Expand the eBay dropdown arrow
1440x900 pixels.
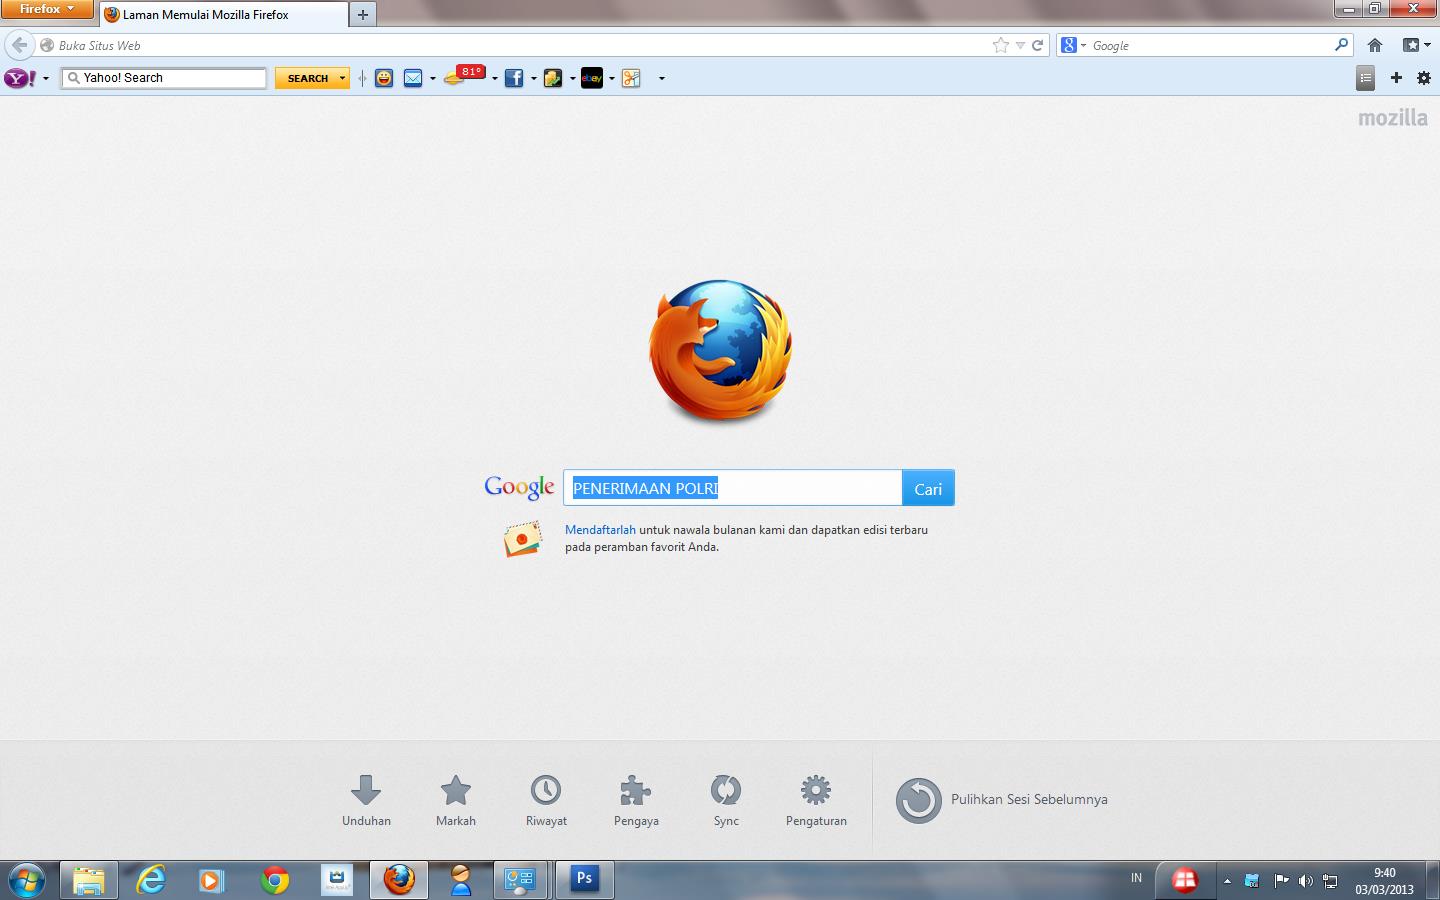click(x=612, y=78)
